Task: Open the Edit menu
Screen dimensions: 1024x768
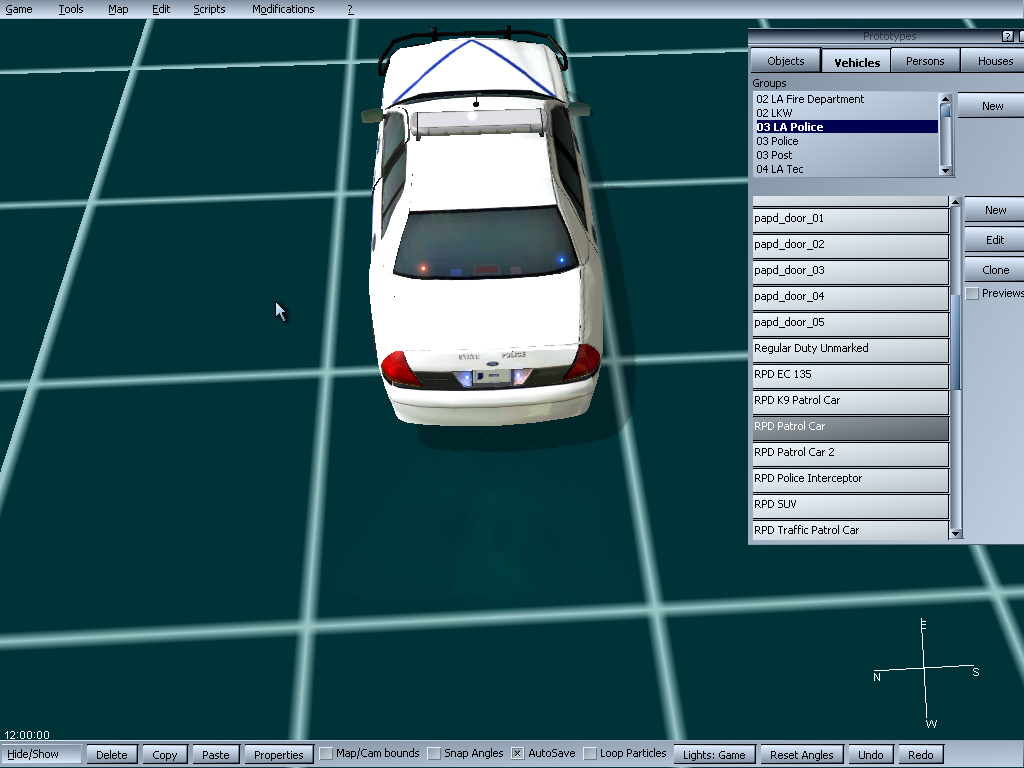Action: (161, 9)
